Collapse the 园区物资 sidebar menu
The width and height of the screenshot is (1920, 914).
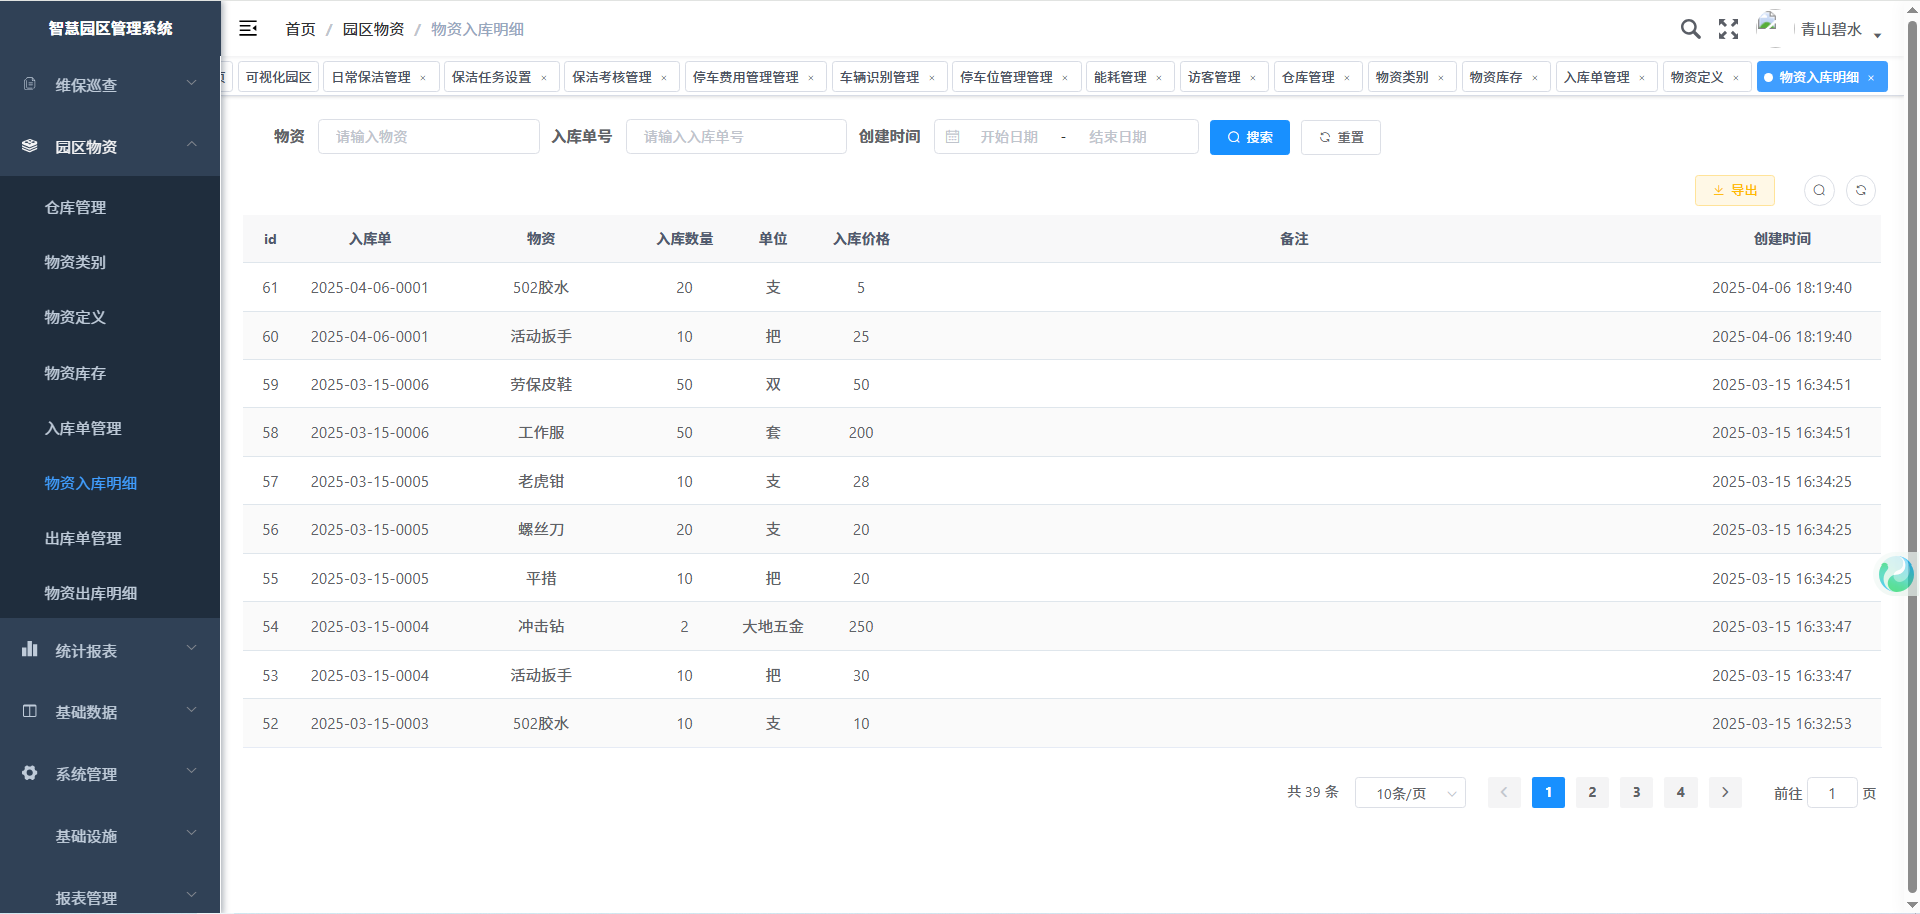pos(110,147)
